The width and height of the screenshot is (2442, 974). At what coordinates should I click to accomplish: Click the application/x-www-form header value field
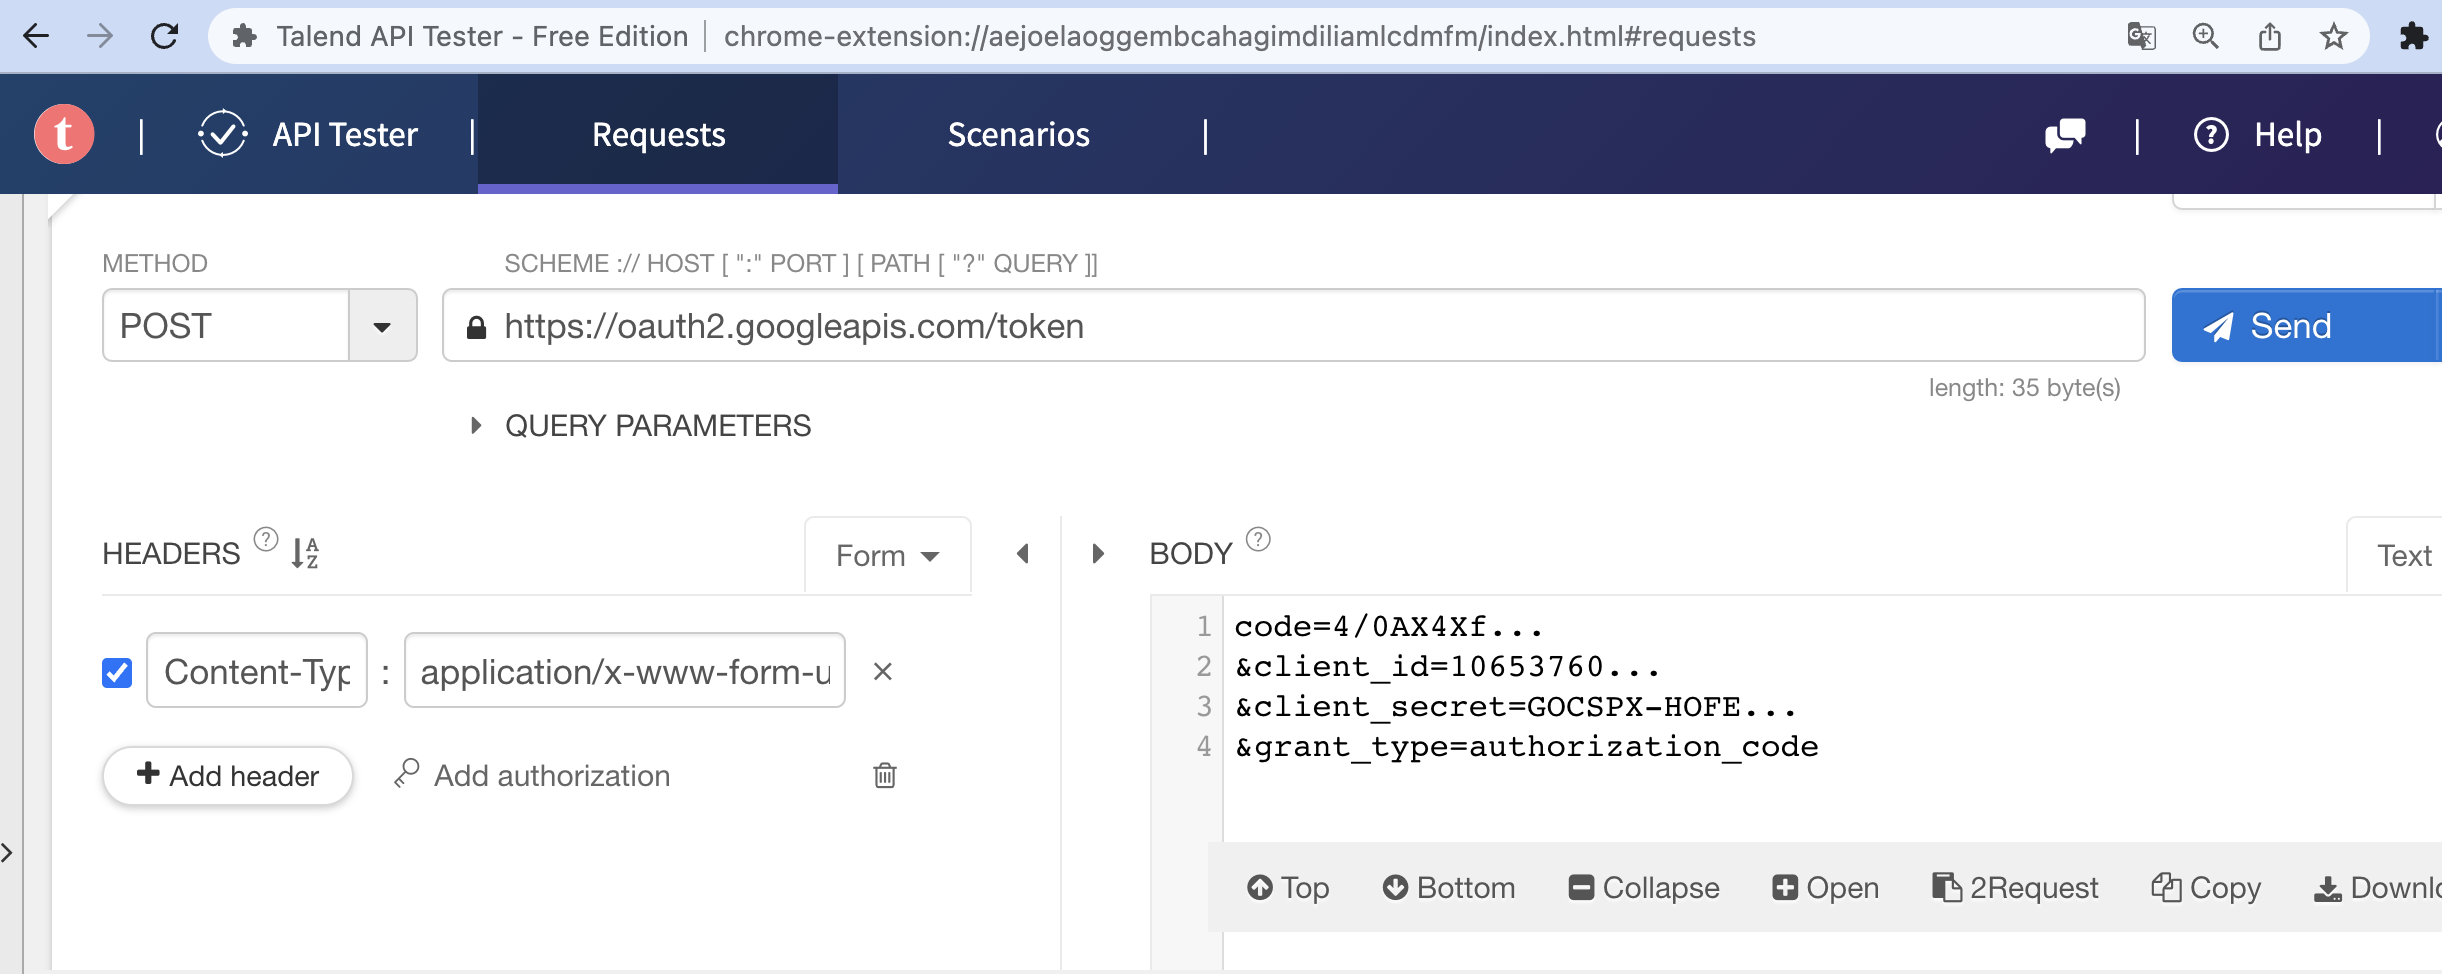coord(625,671)
